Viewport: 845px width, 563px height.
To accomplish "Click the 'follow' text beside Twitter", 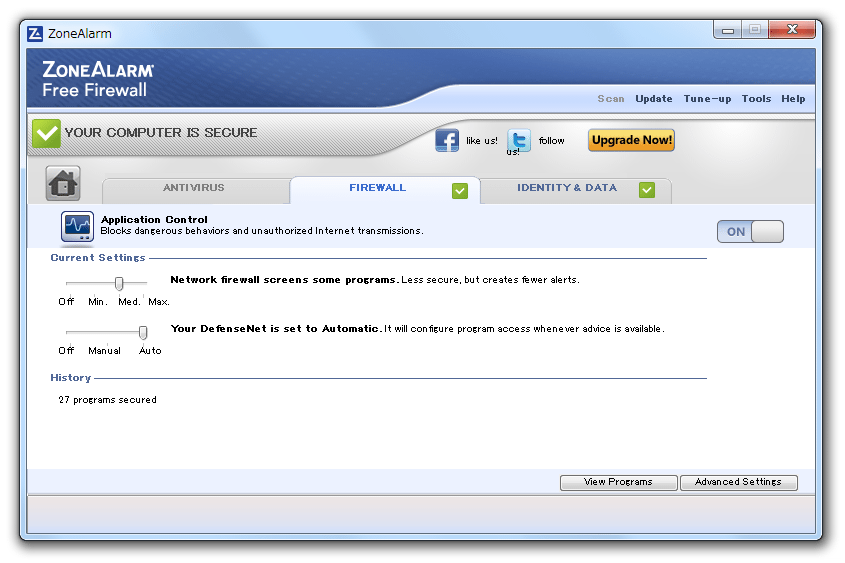I will pyautogui.click(x=551, y=141).
